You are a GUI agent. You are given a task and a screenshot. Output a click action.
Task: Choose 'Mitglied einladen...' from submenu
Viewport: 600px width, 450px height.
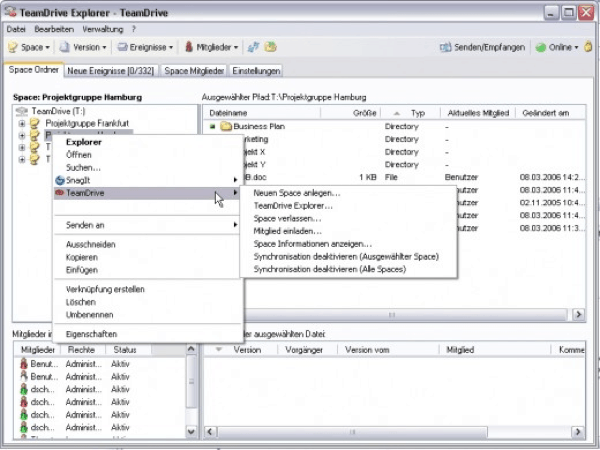(x=287, y=230)
